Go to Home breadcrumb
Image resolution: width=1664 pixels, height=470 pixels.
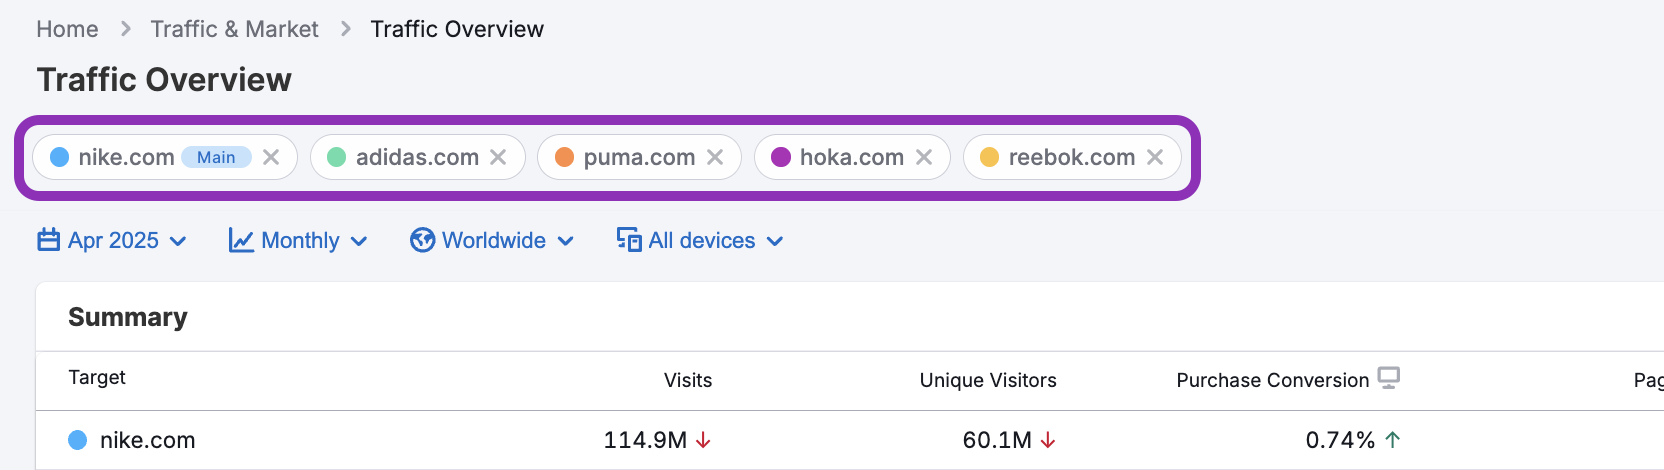coord(67,29)
